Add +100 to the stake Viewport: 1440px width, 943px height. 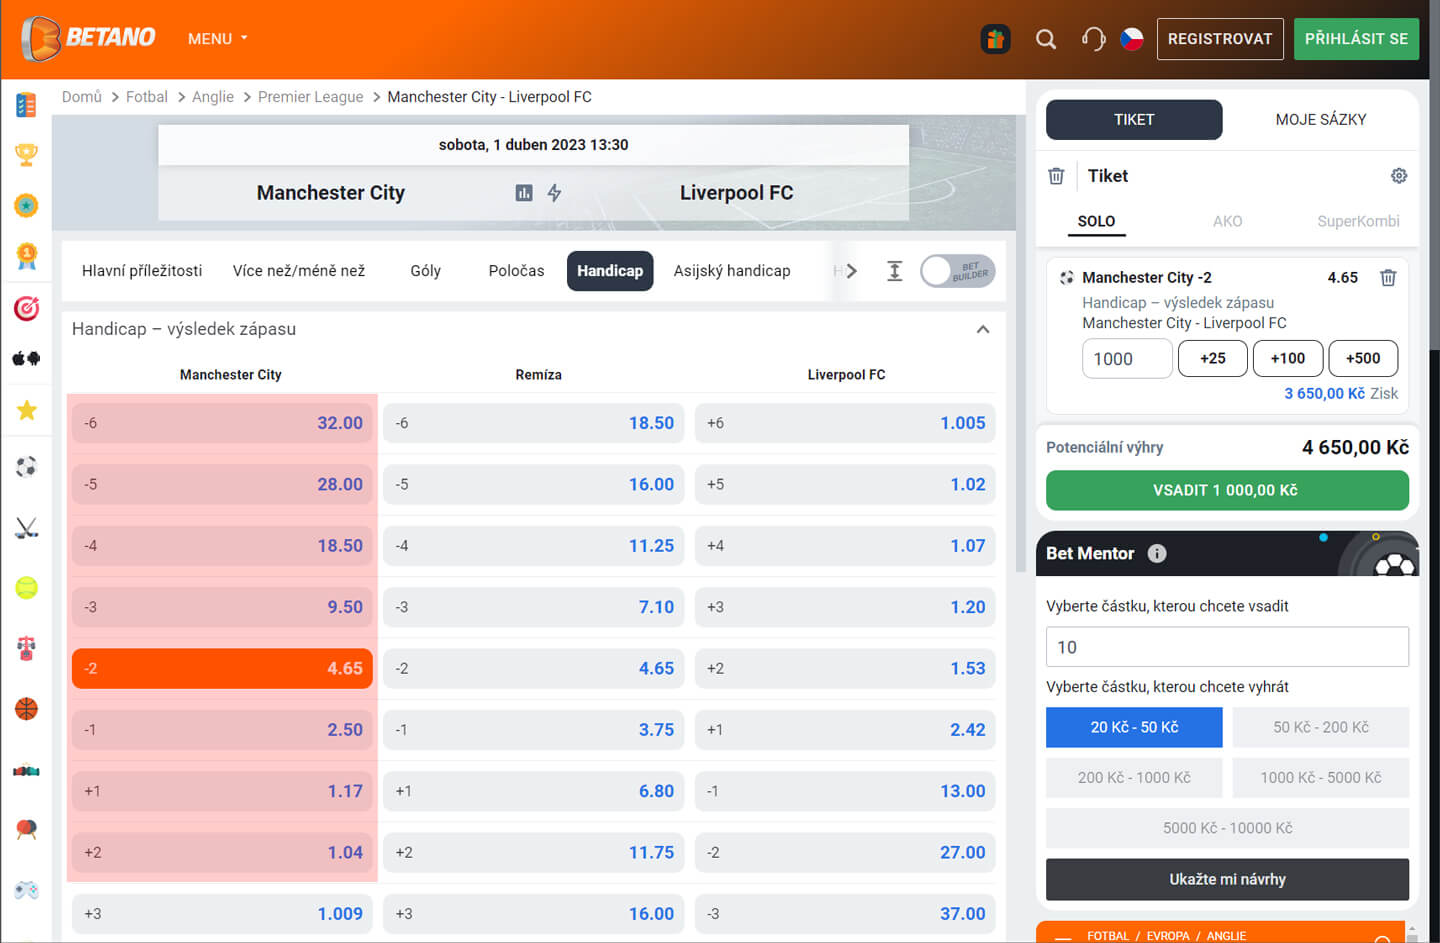(1288, 358)
